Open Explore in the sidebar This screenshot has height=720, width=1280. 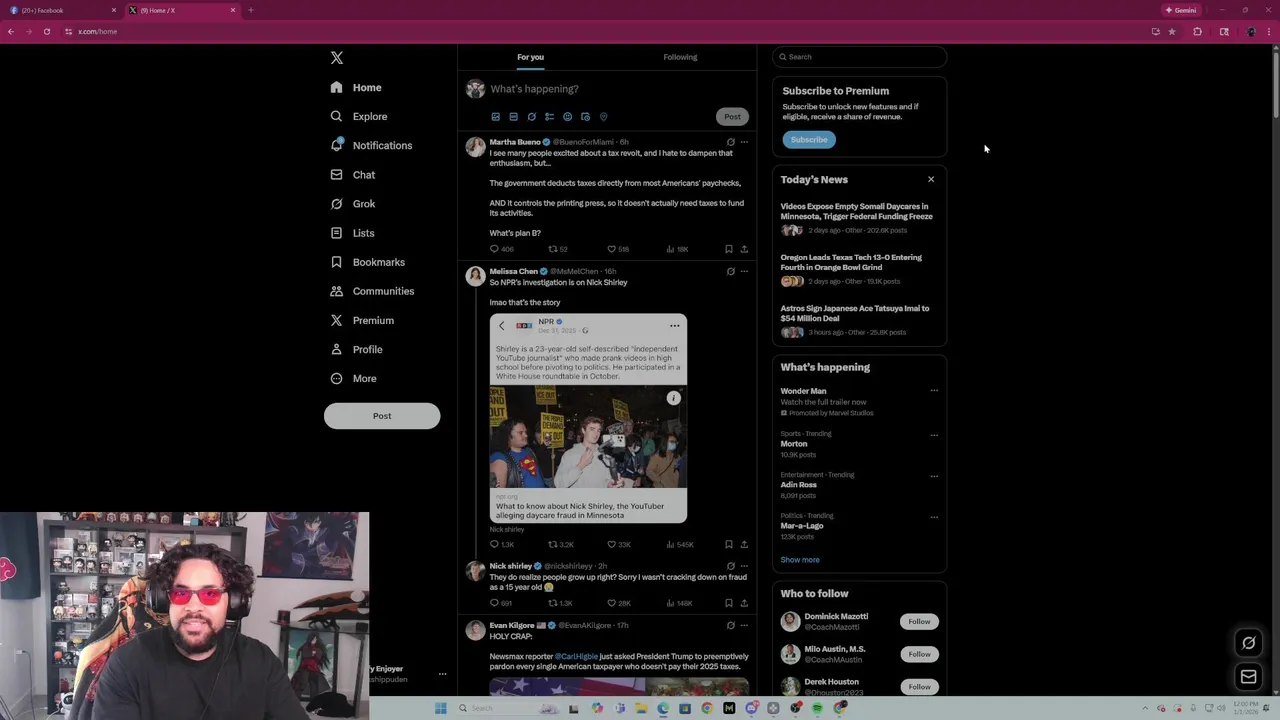pos(359,117)
